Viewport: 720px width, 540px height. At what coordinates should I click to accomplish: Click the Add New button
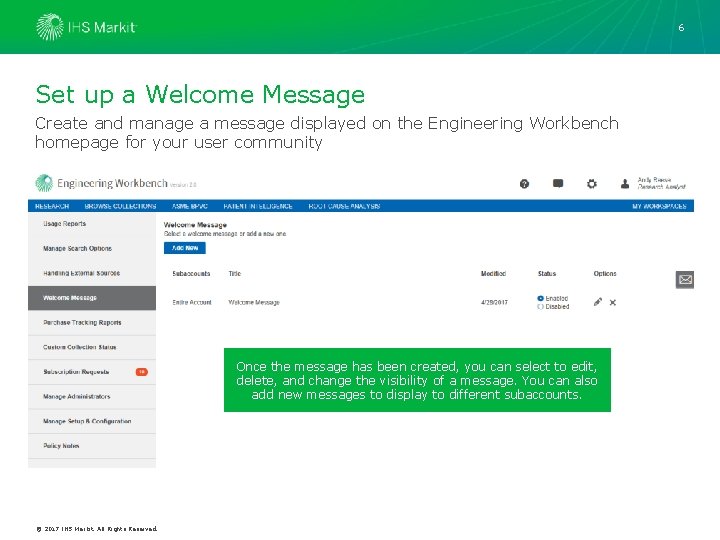point(185,248)
